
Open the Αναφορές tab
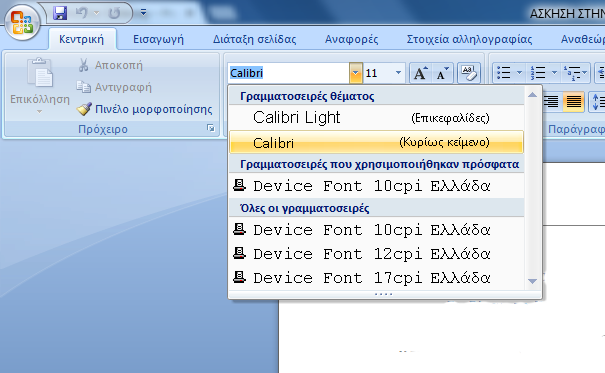click(x=352, y=39)
